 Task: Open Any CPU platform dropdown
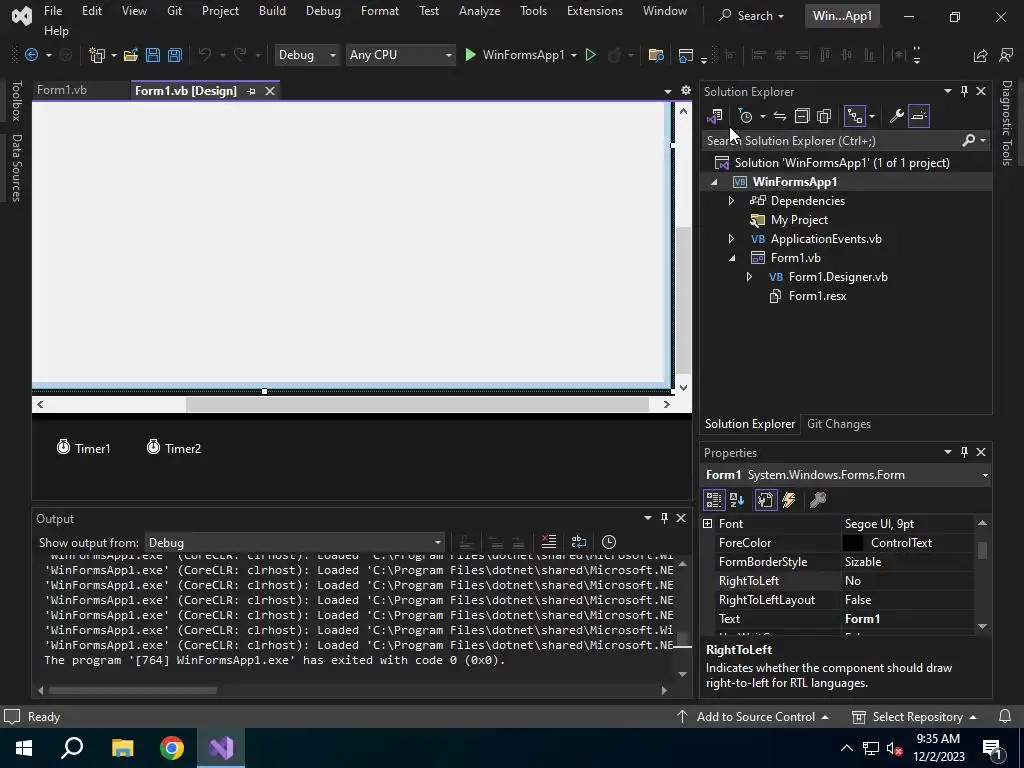click(x=400, y=55)
